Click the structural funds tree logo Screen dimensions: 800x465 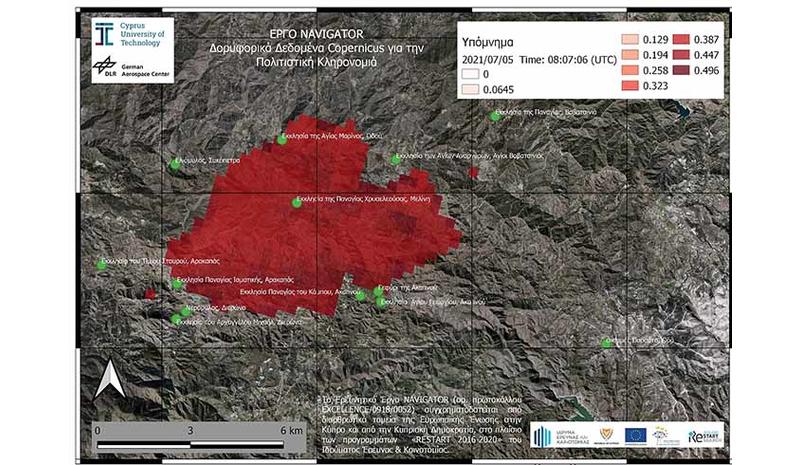[x=666, y=436]
